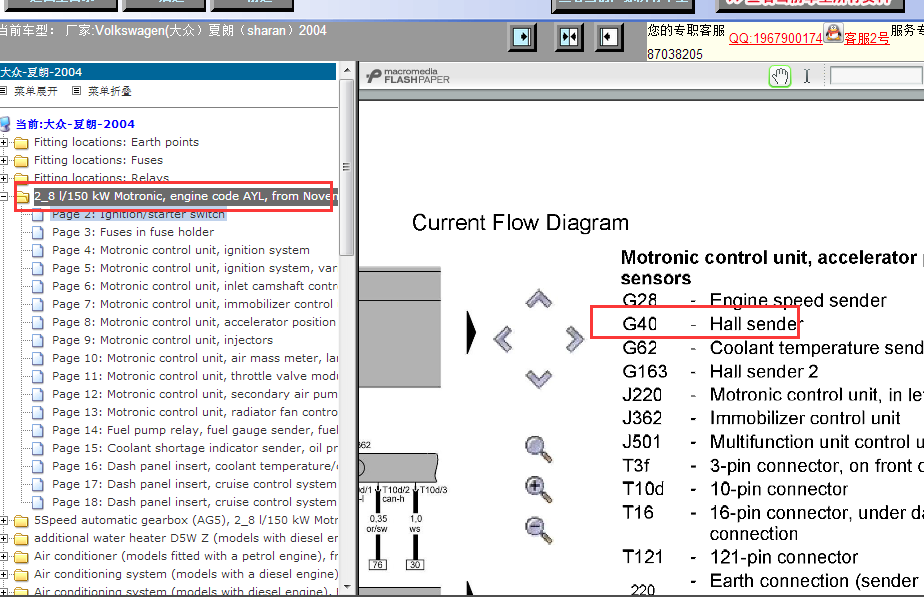Open Page 15: Coolant shortage indicator sender
Image resolution: width=924 pixels, height=597 pixels.
tap(195, 448)
